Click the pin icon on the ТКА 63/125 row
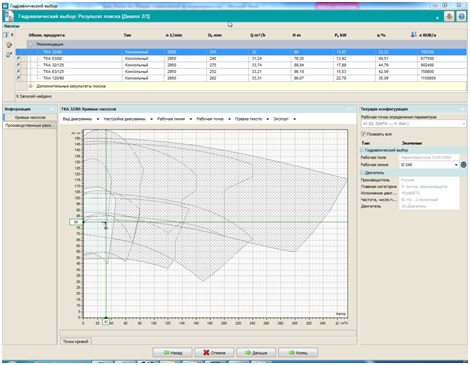470x365 pixels. pyautogui.click(x=18, y=72)
